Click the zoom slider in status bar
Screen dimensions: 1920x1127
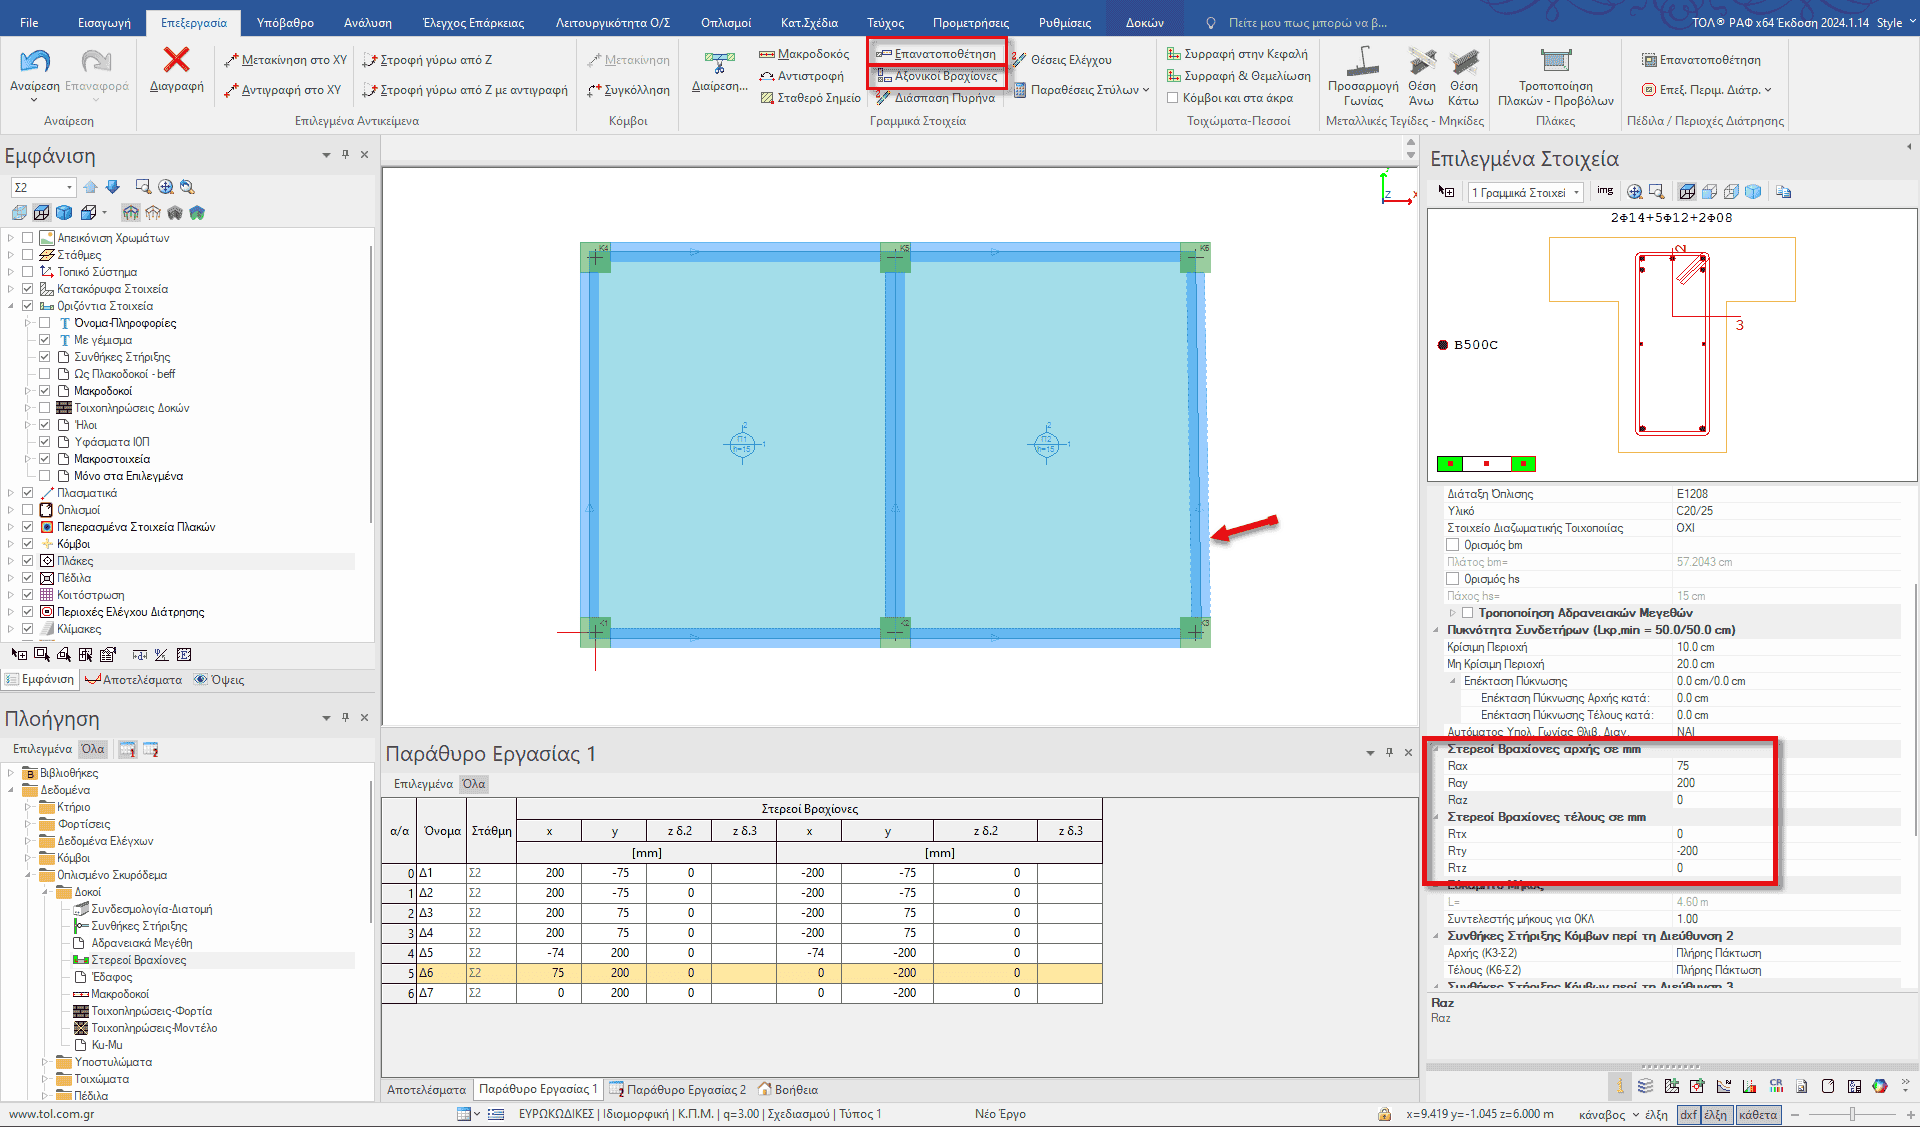click(1852, 1114)
